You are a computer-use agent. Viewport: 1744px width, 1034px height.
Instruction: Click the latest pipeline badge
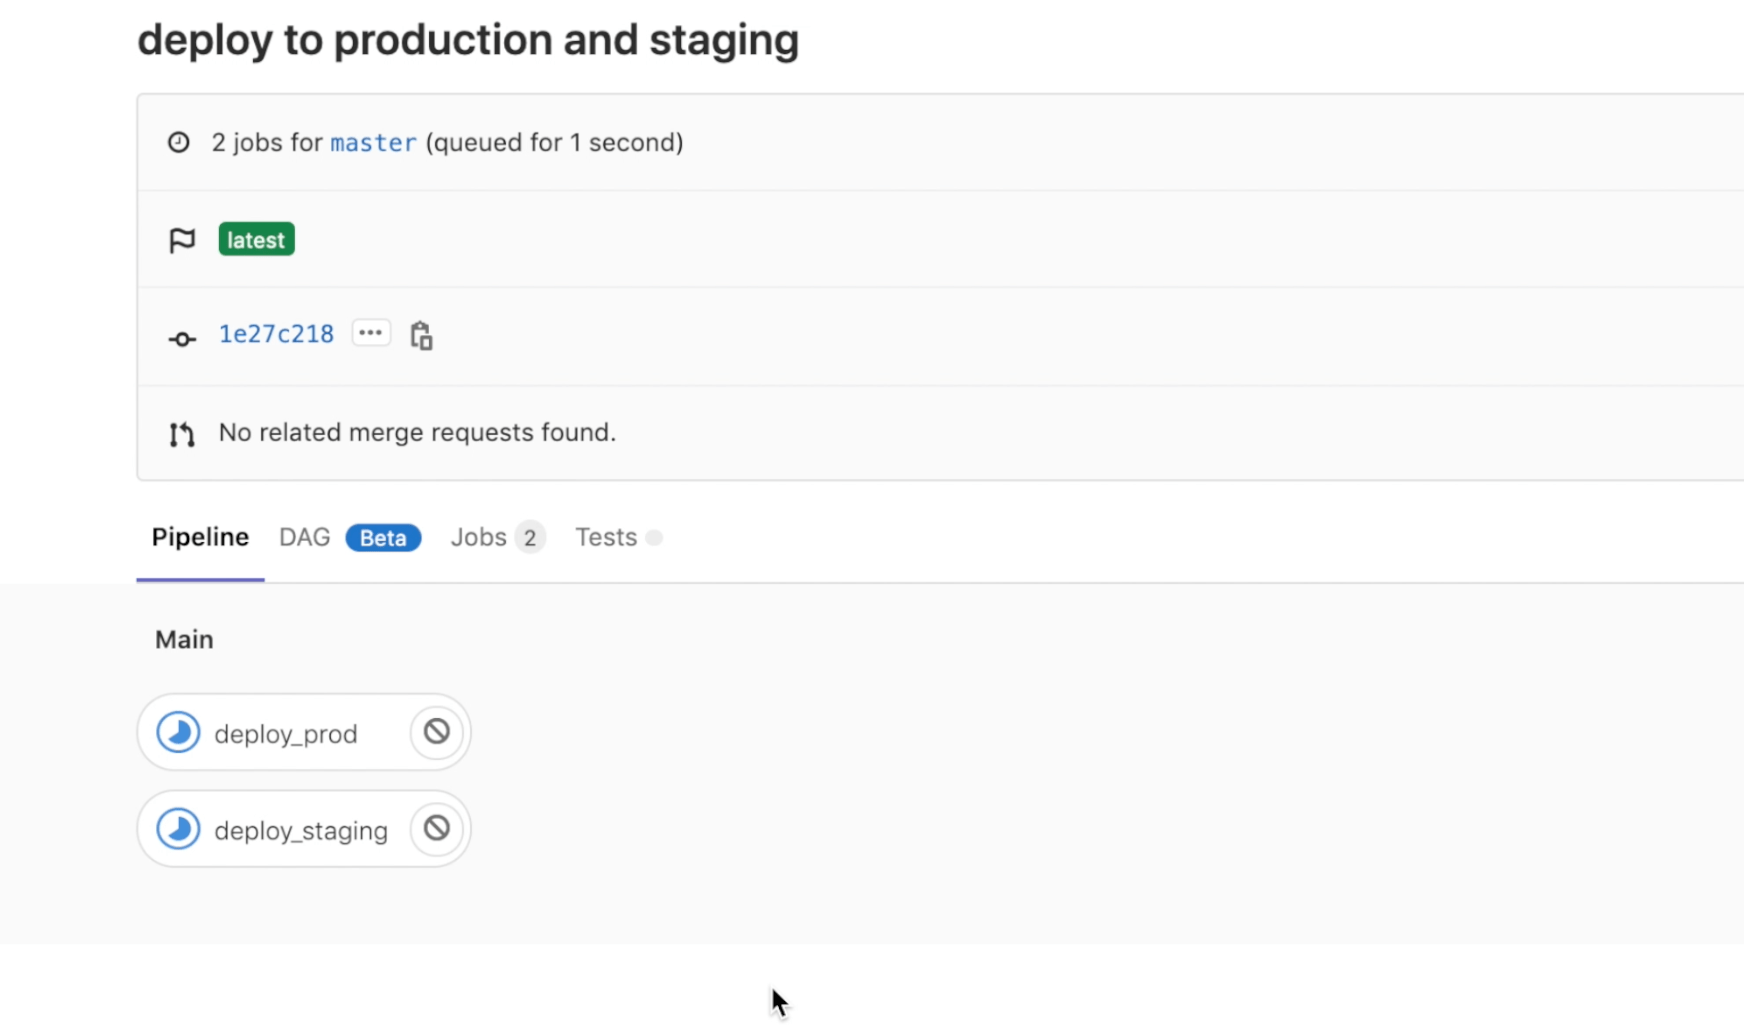[256, 239]
